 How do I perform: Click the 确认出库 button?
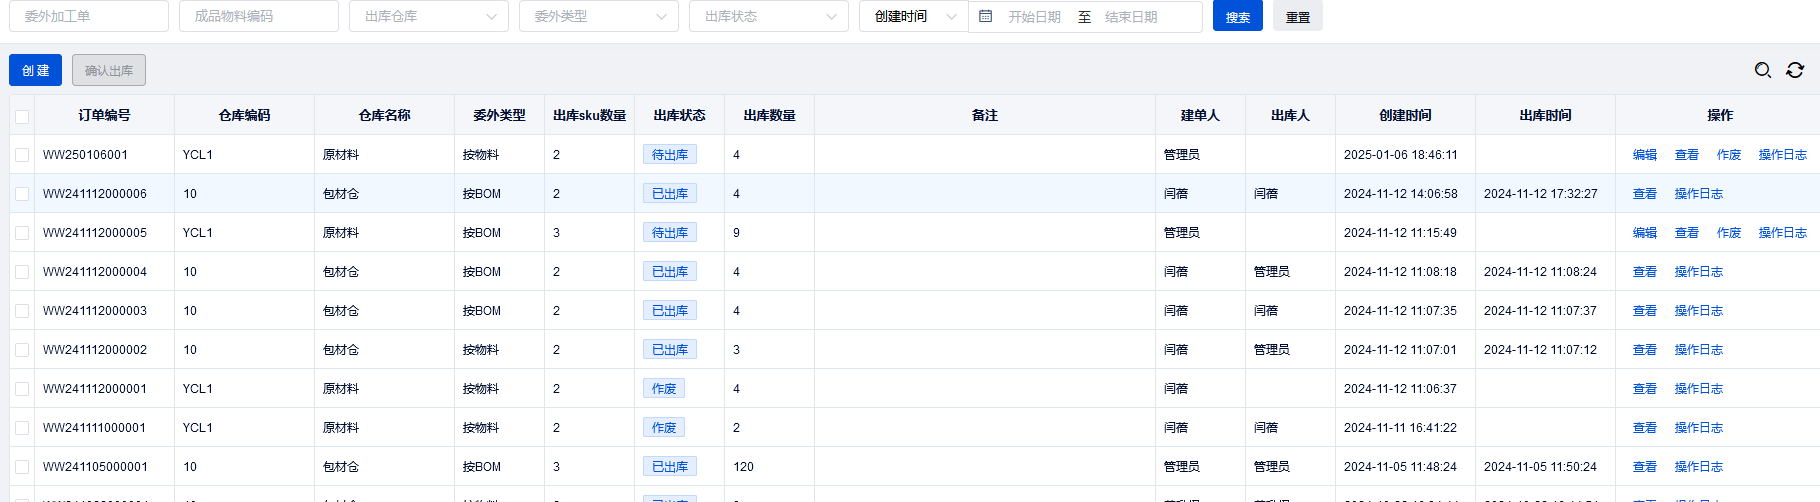[109, 71]
